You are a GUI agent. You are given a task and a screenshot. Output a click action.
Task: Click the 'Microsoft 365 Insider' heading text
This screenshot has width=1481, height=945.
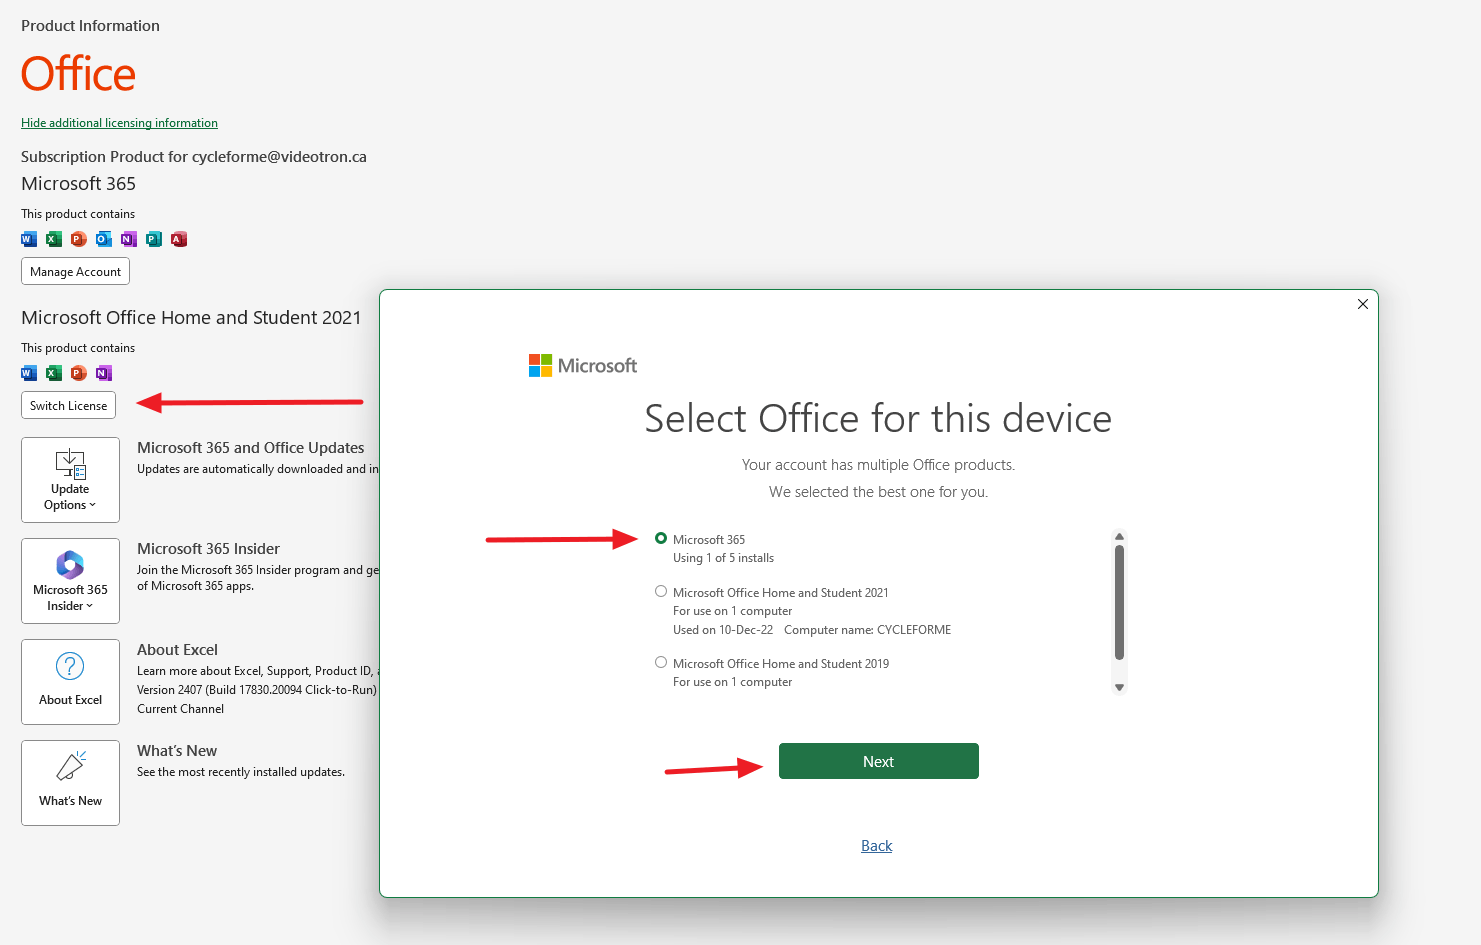208,549
